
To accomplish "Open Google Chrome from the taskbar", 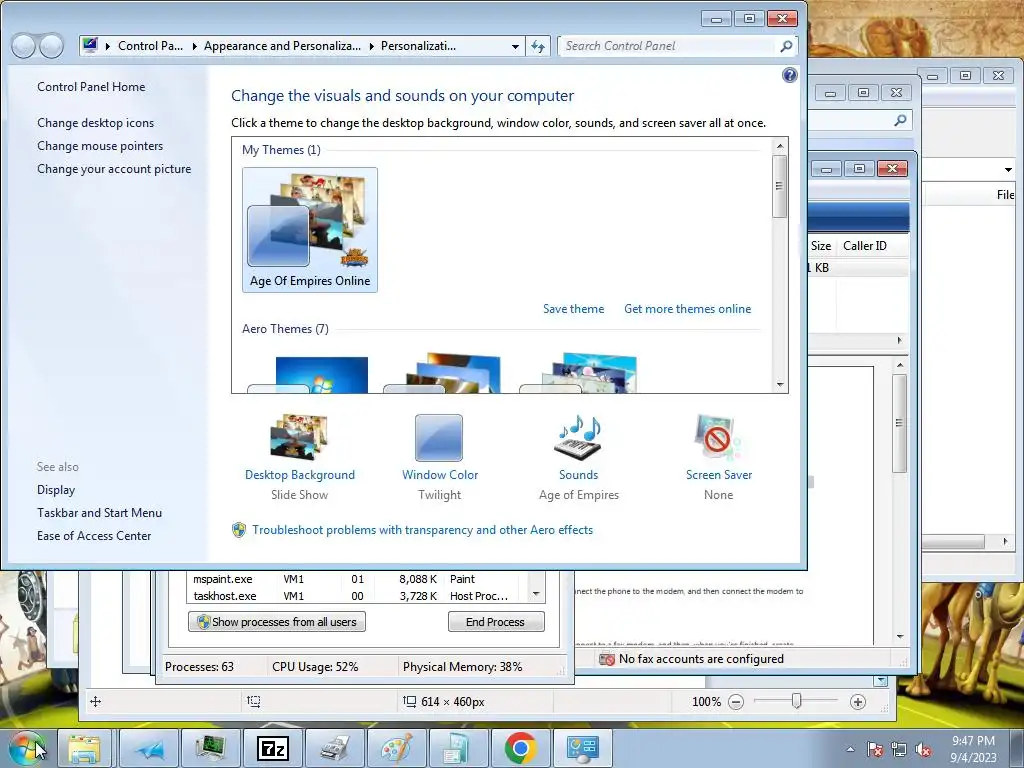I will [520, 748].
